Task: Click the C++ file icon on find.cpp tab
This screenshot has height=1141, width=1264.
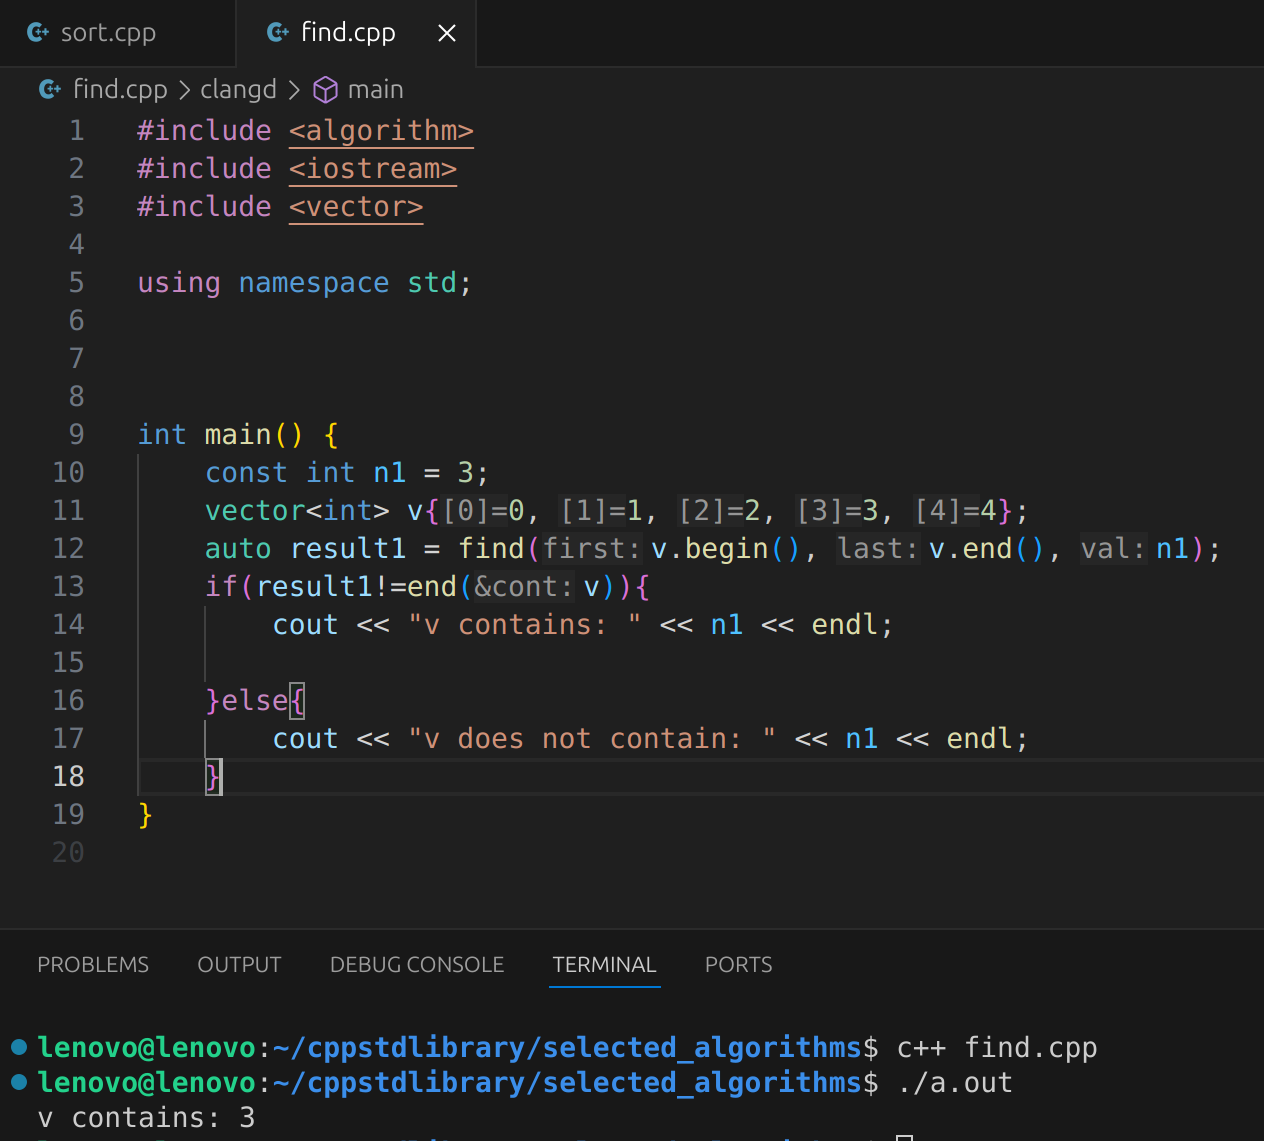Action: [x=278, y=33]
